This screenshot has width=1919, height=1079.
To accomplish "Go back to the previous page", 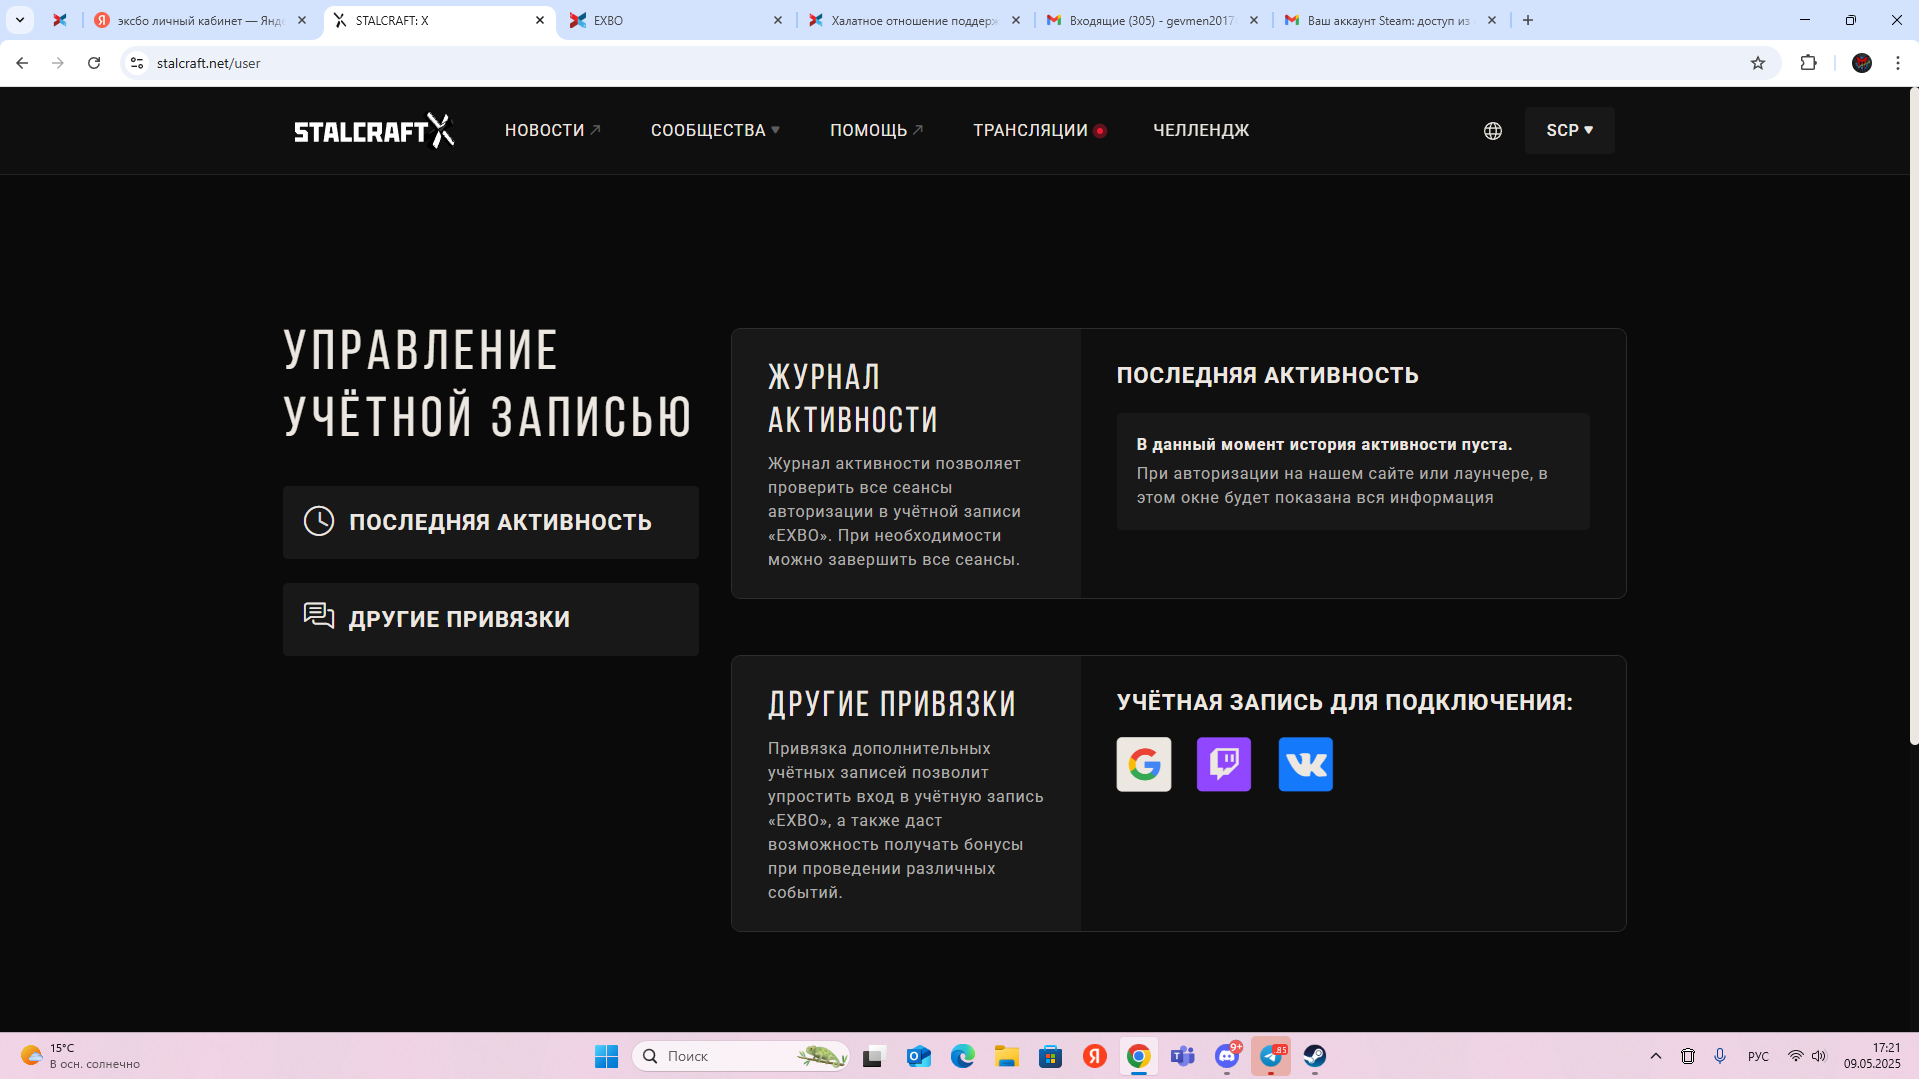I will tap(22, 63).
